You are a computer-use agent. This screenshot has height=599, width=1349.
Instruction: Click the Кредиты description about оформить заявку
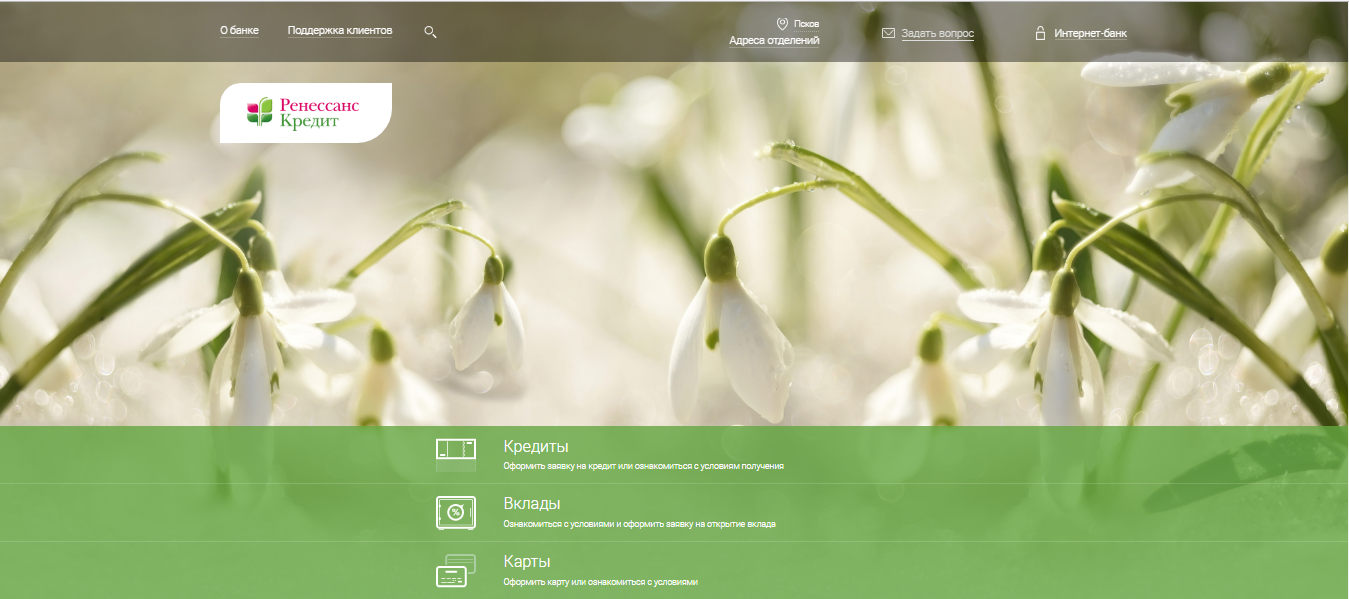(x=643, y=466)
